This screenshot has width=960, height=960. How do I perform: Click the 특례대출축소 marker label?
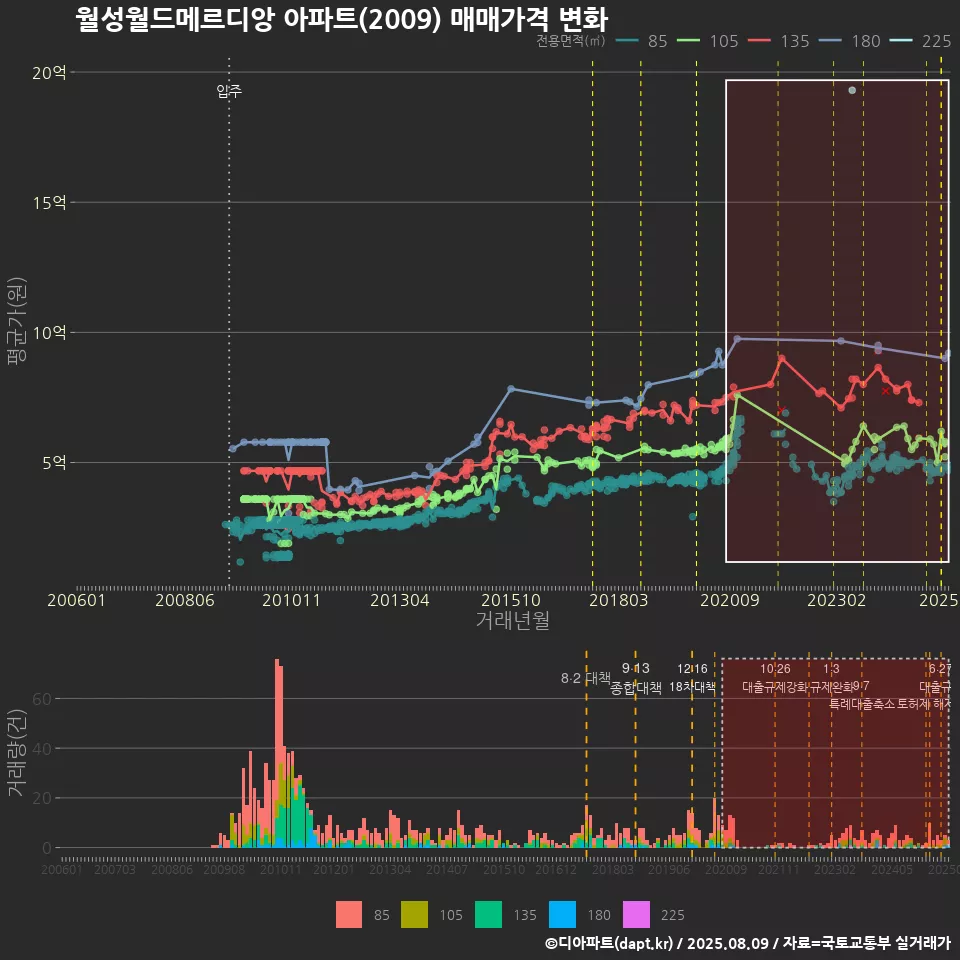coord(862,704)
